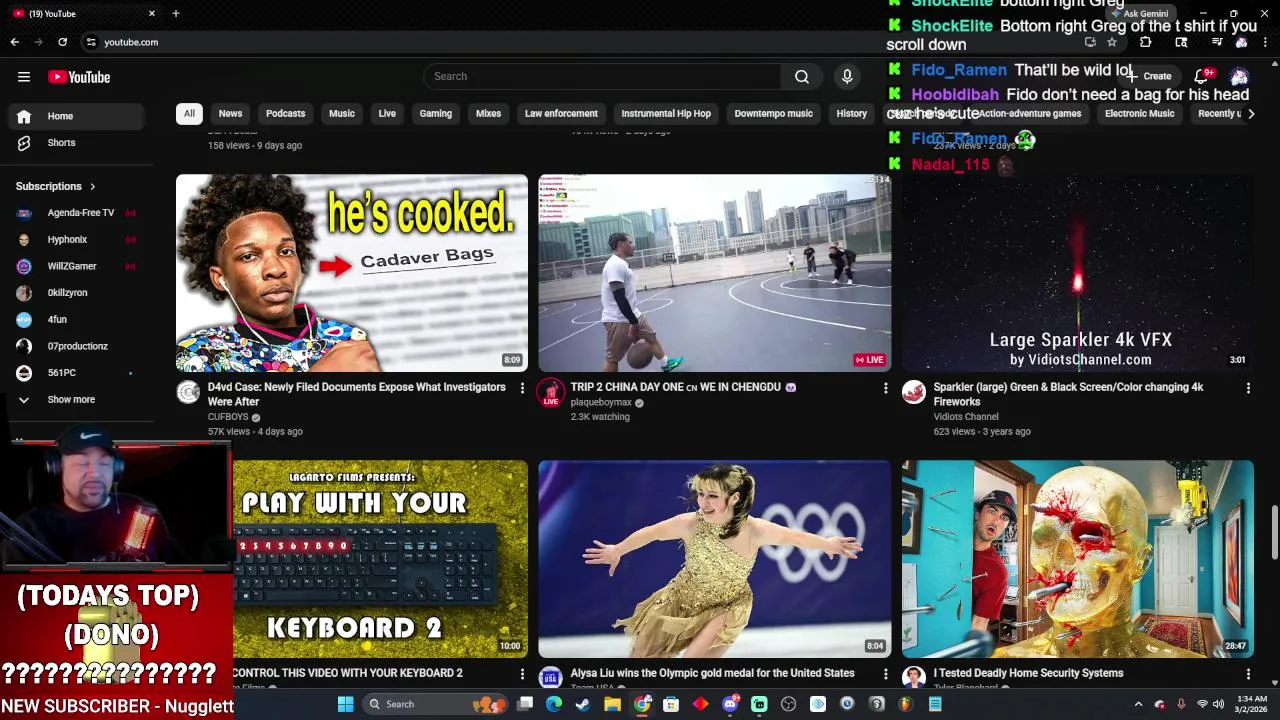Open YouTube notifications bell
The width and height of the screenshot is (1280, 720).
point(1202,76)
